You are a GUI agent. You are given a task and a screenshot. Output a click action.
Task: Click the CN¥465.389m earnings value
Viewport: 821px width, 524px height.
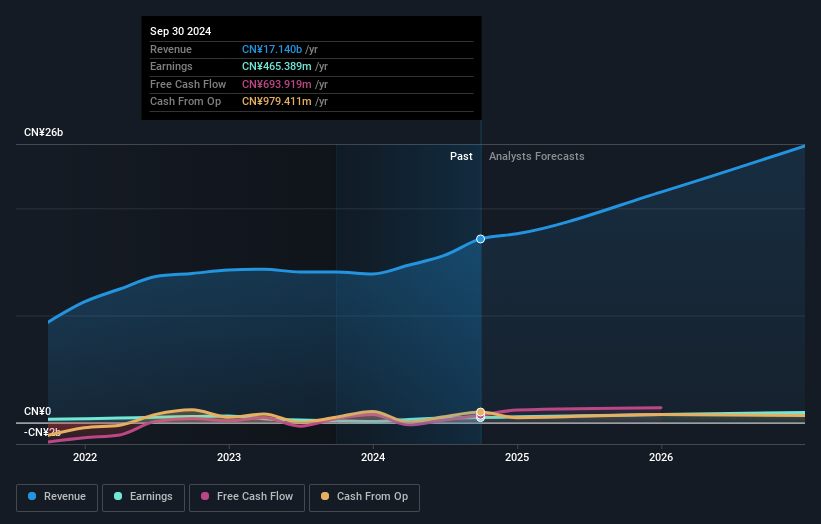point(276,66)
